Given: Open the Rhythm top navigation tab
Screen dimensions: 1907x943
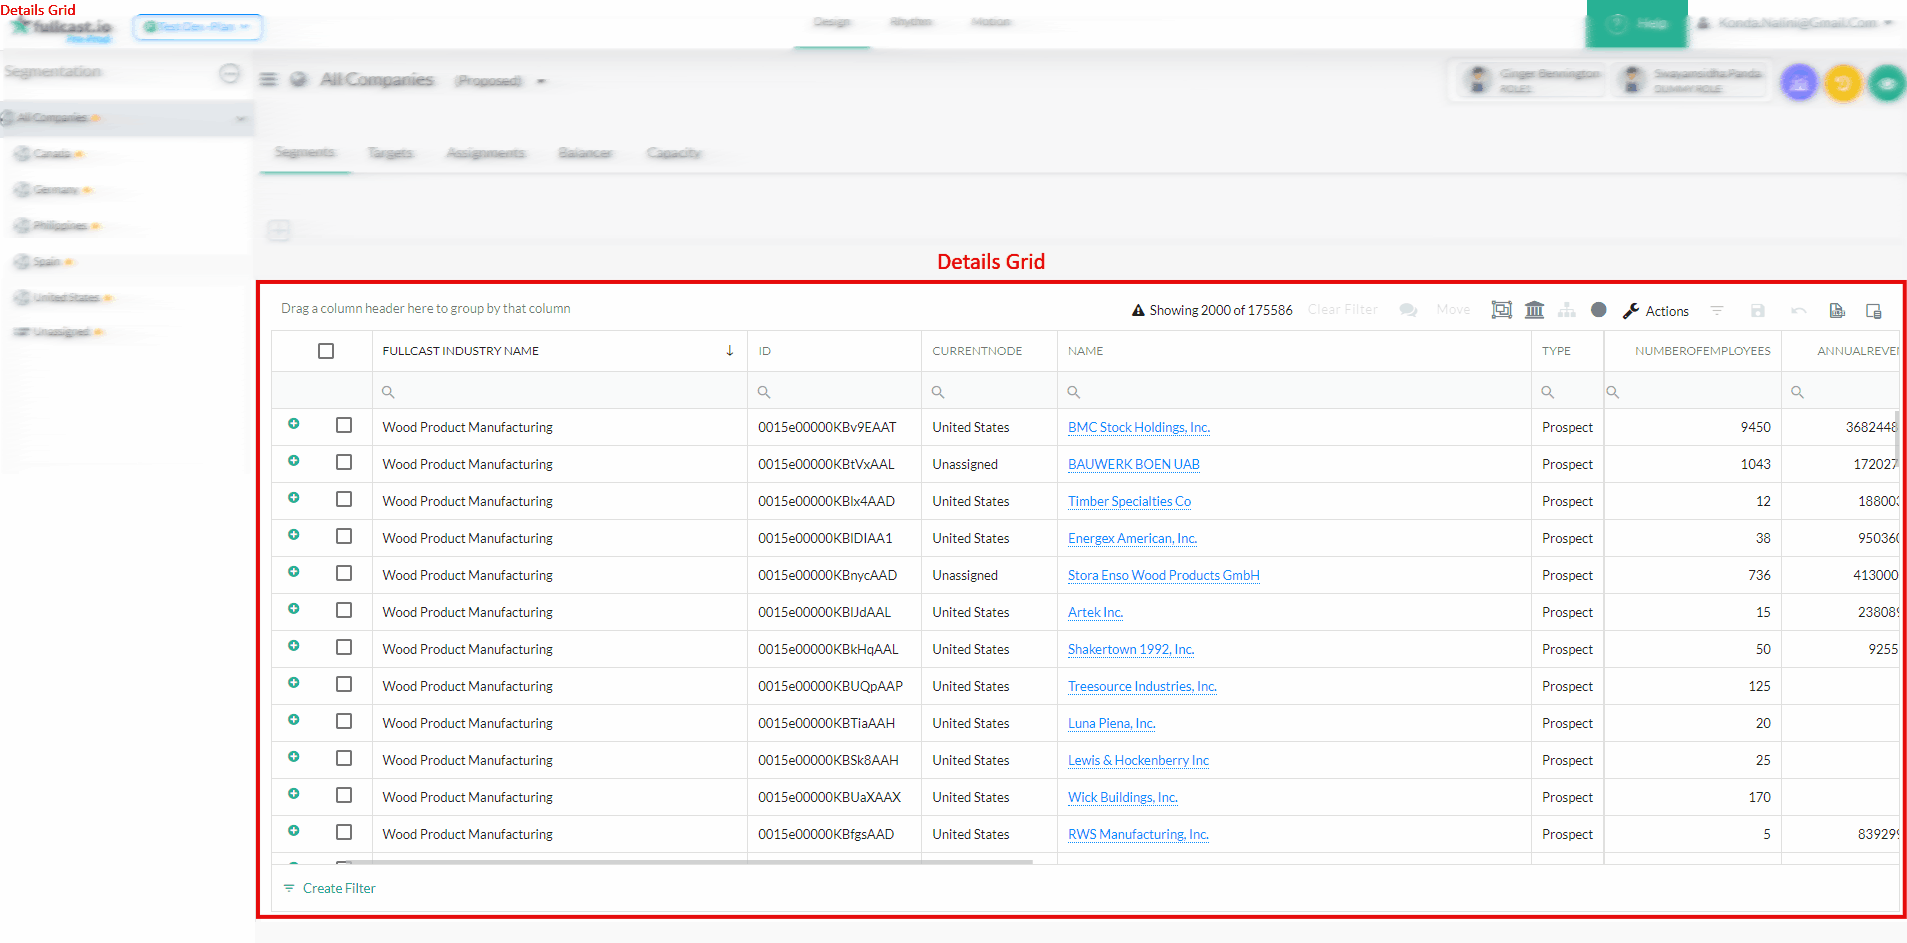Looking at the screenshot, I should click(x=911, y=22).
